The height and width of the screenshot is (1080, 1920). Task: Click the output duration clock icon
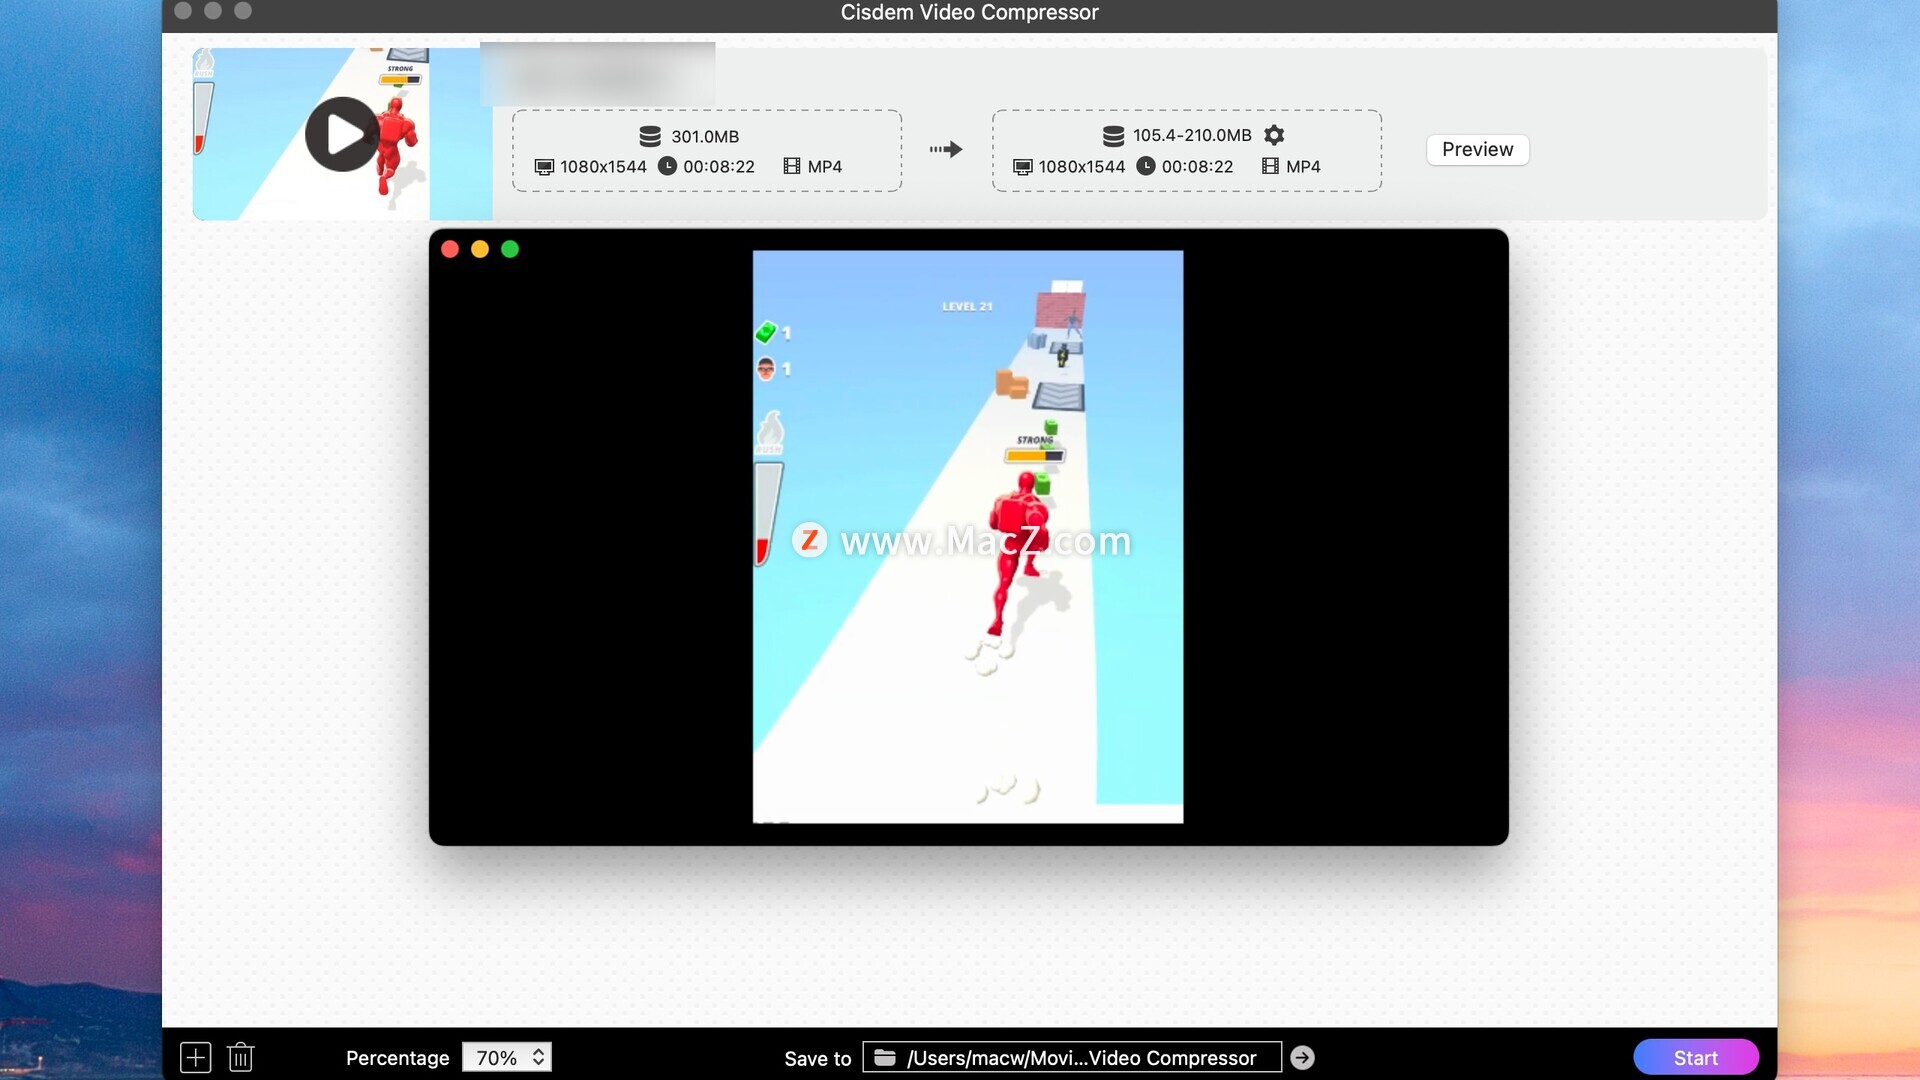tap(1146, 166)
